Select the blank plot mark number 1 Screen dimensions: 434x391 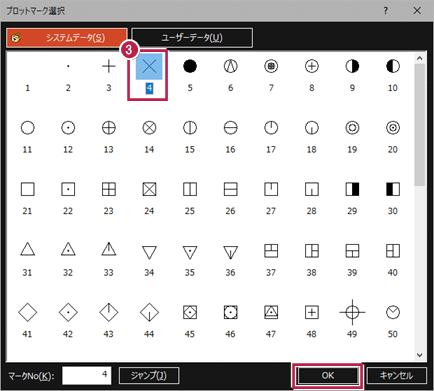coord(27,66)
